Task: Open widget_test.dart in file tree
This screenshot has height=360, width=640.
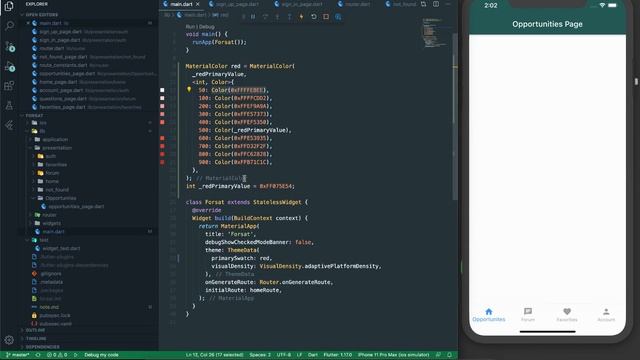Action: (x=61, y=248)
